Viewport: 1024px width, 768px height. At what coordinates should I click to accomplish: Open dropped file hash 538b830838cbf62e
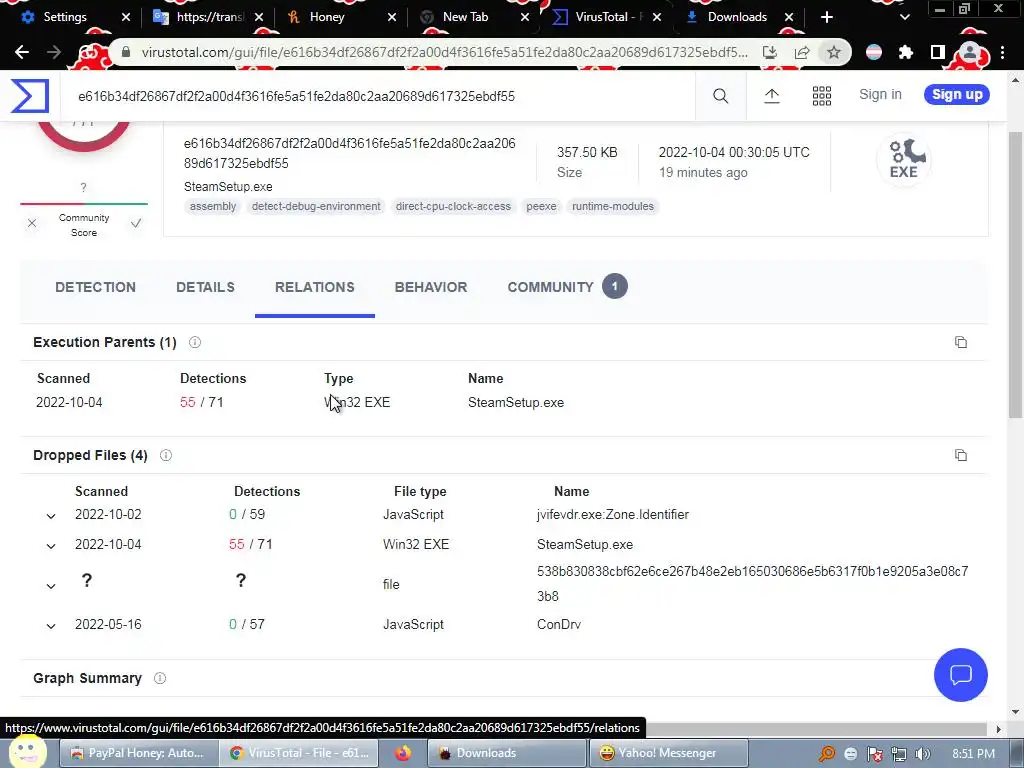(x=752, y=584)
